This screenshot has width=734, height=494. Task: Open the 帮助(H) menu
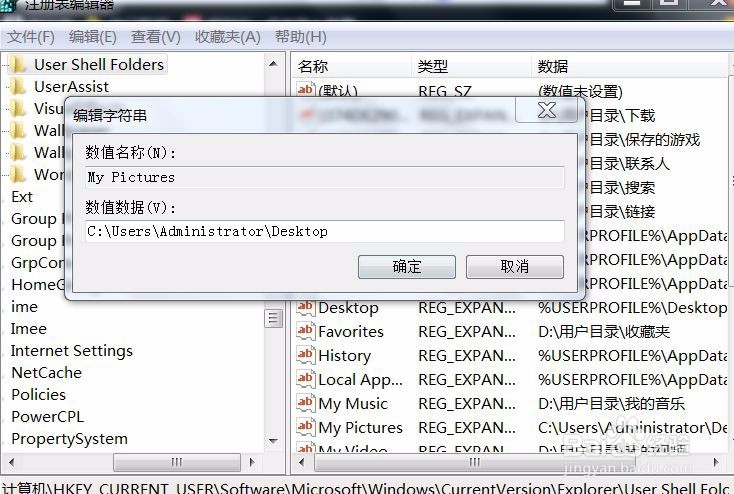pos(301,37)
